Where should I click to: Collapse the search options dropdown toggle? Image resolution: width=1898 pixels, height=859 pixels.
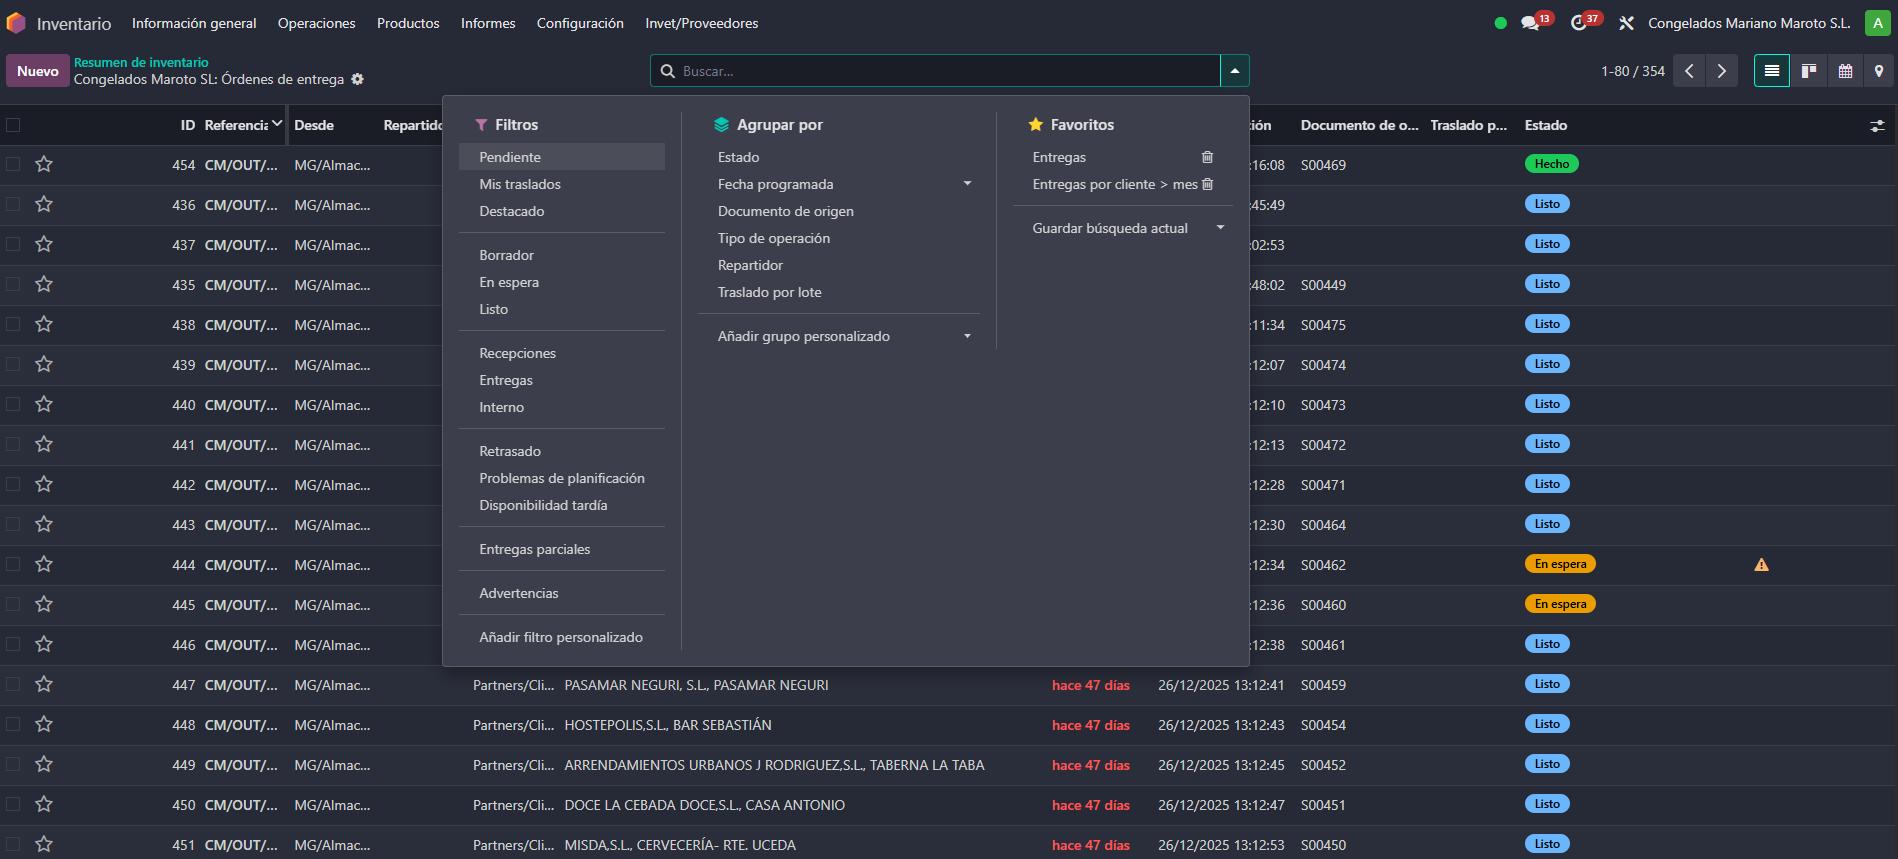click(1234, 71)
